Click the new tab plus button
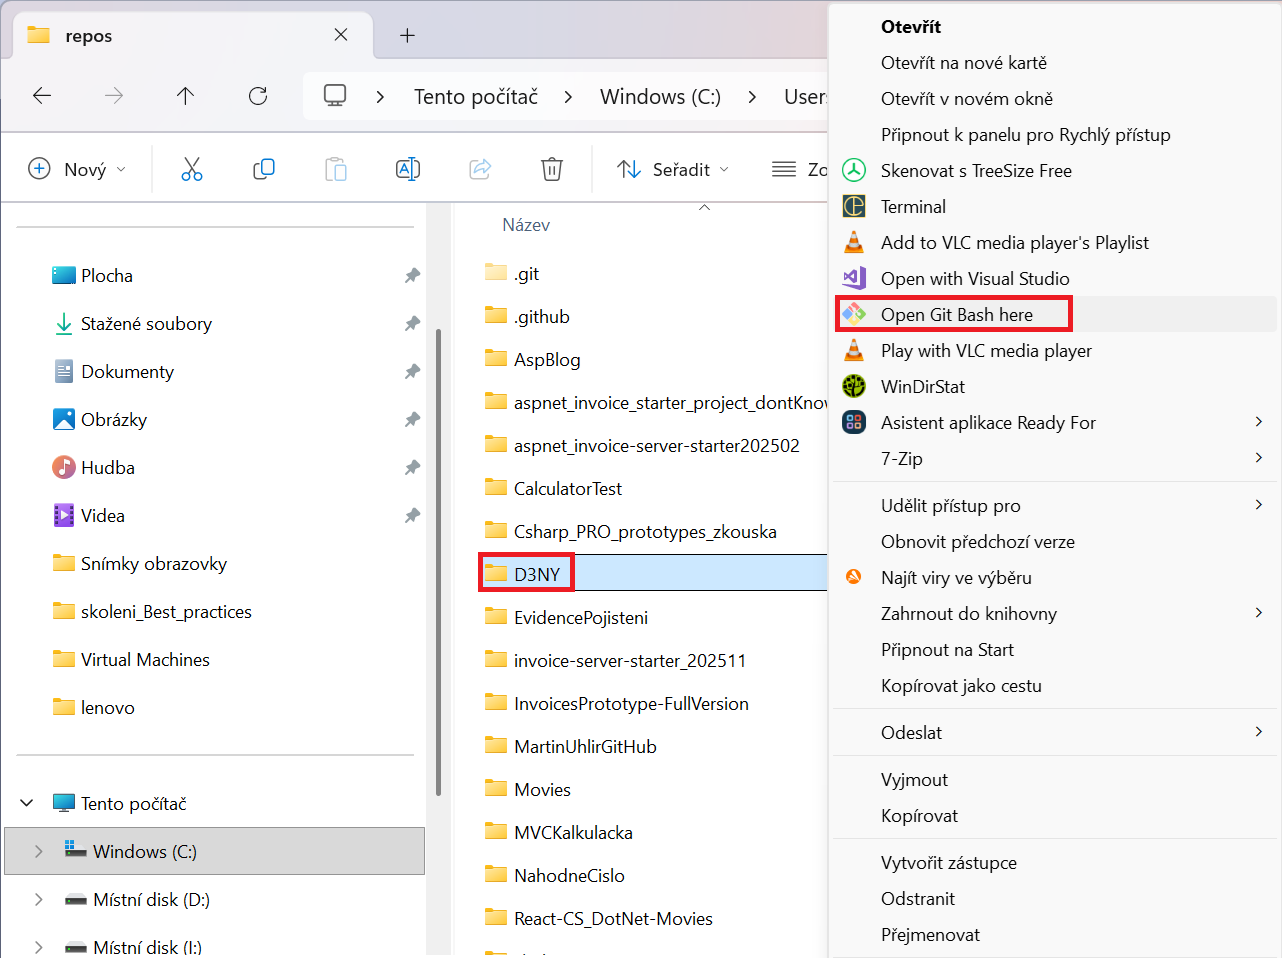This screenshot has width=1282, height=958. pyautogui.click(x=406, y=33)
